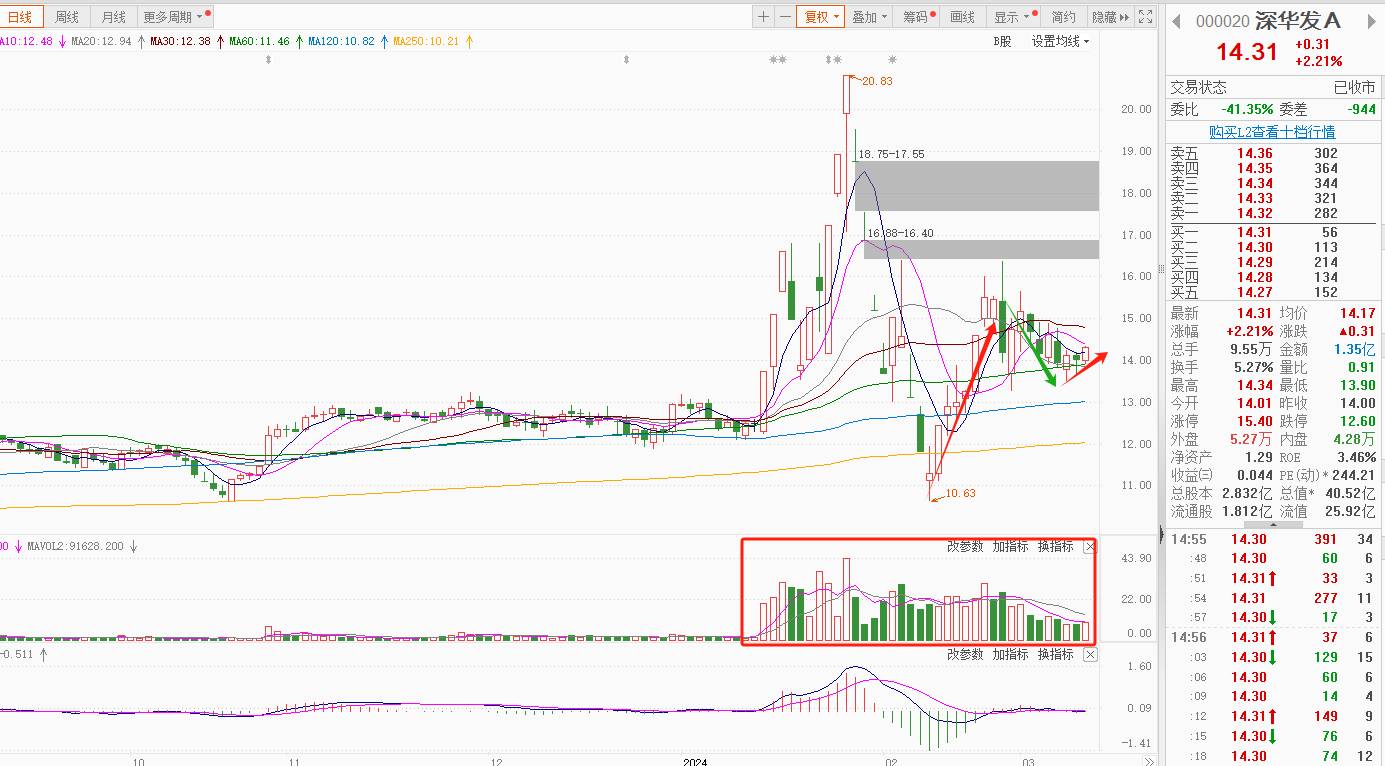Screen dimensions: 1385x766
Task: Click collapse arrow above the tick list
Action: point(1274,524)
